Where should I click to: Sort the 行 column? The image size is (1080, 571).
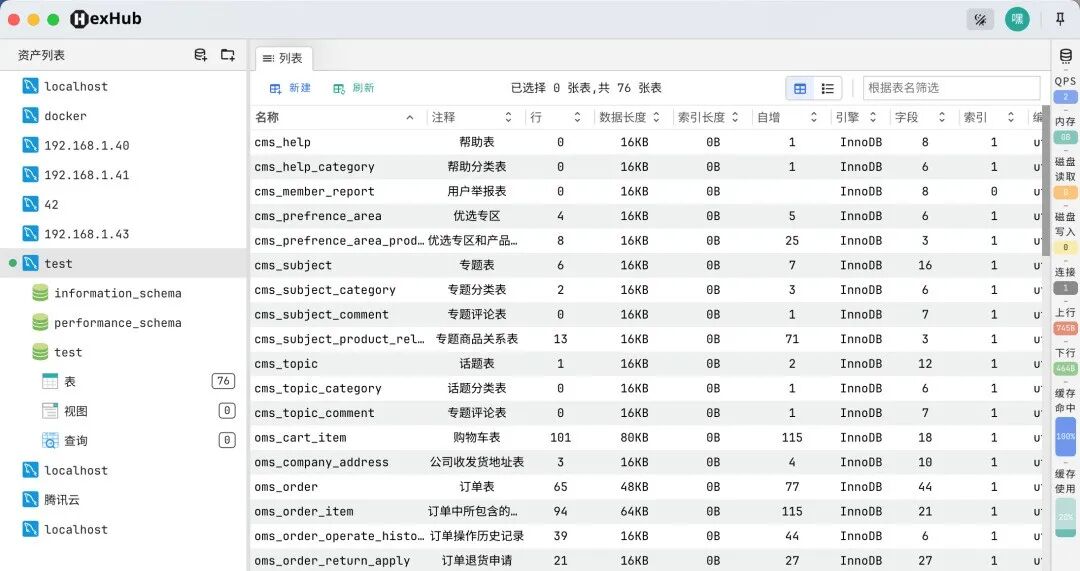(x=577, y=118)
